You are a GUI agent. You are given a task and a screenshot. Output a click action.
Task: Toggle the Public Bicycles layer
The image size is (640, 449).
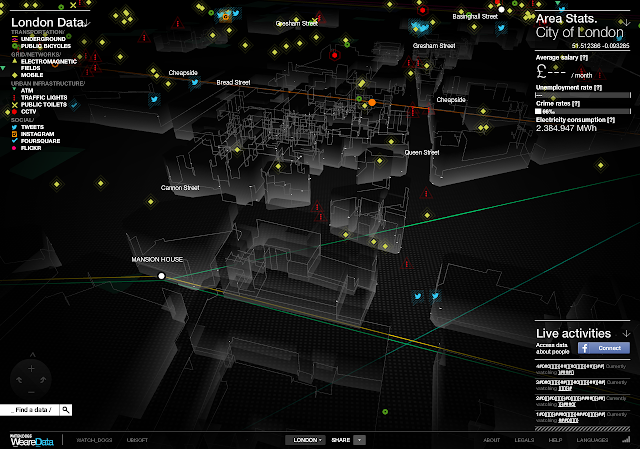pyautogui.click(x=41, y=46)
